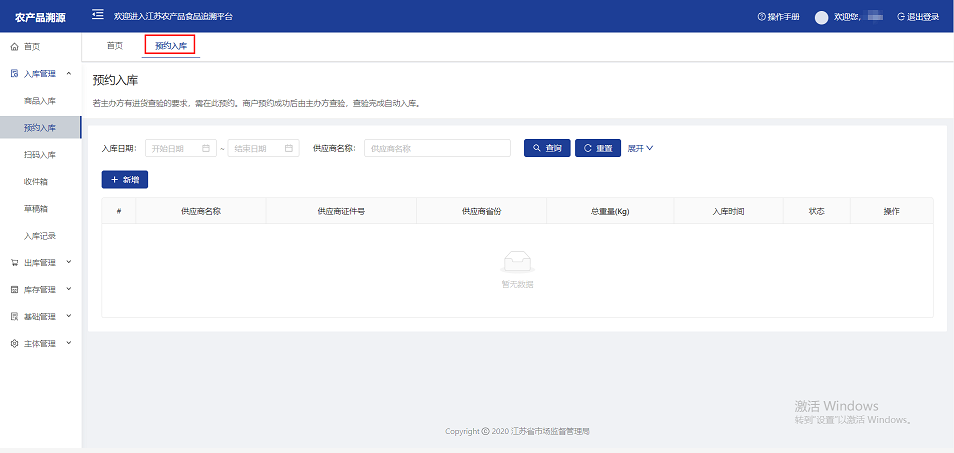
Task: Click the empty data inbox icon
Action: (x=517, y=263)
